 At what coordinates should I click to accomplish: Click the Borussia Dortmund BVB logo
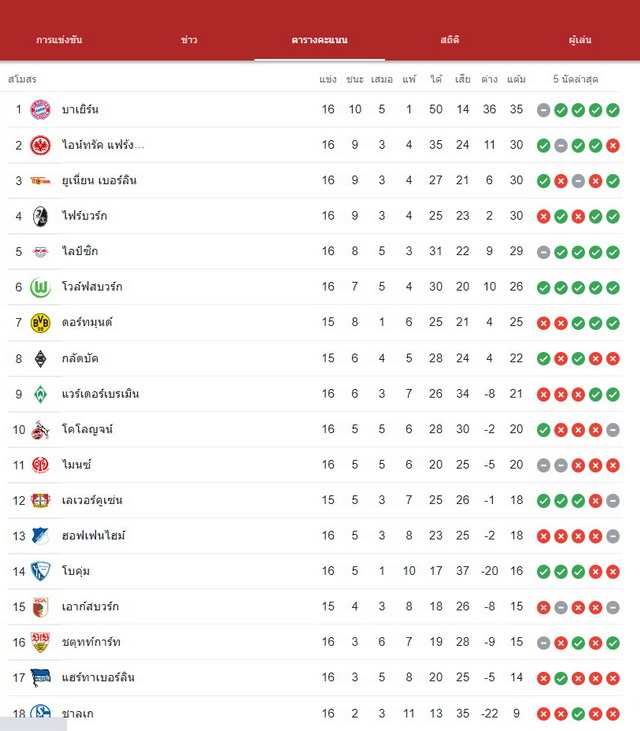pyautogui.click(x=40, y=323)
